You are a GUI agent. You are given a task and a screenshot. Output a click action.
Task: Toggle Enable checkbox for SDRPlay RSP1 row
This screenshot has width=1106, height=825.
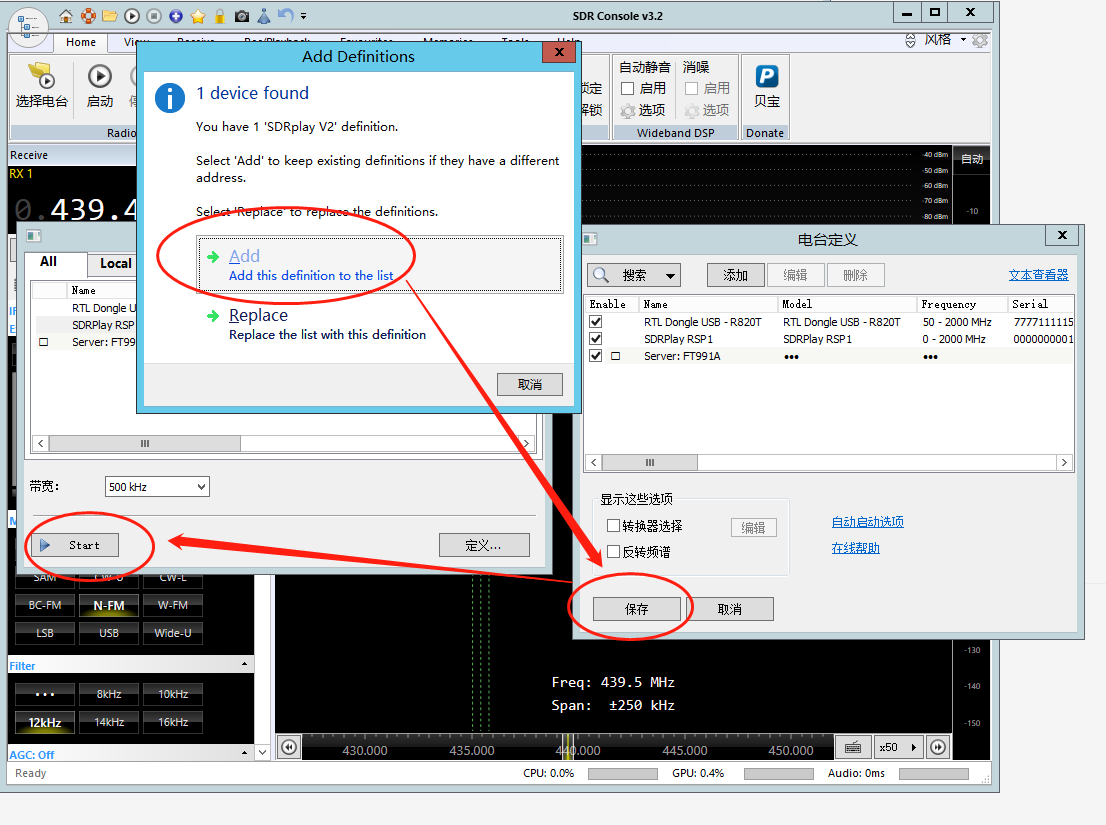point(596,338)
